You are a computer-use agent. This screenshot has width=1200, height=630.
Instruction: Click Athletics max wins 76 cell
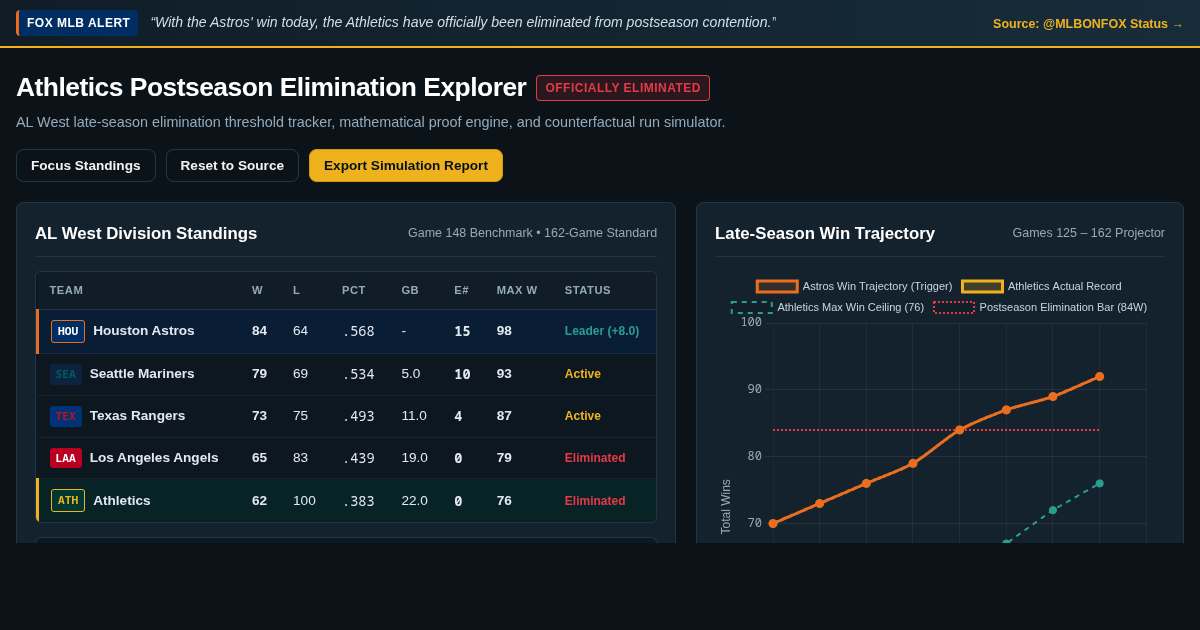(505, 501)
